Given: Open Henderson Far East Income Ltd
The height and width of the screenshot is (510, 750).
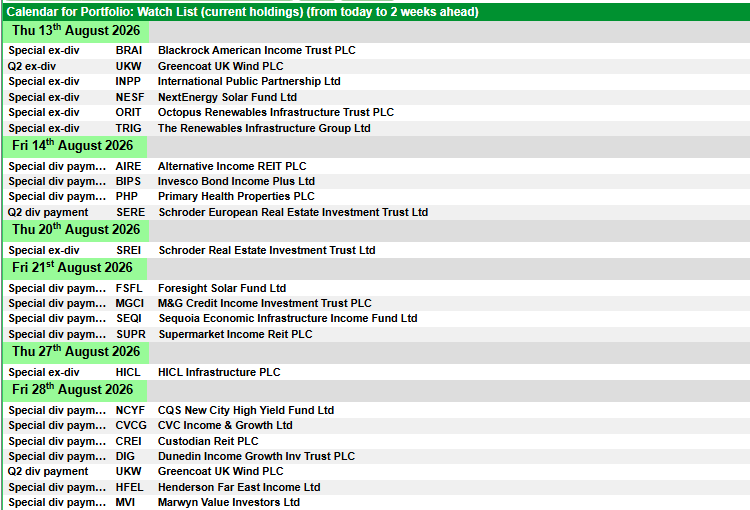Looking at the screenshot, I should click(x=239, y=488).
